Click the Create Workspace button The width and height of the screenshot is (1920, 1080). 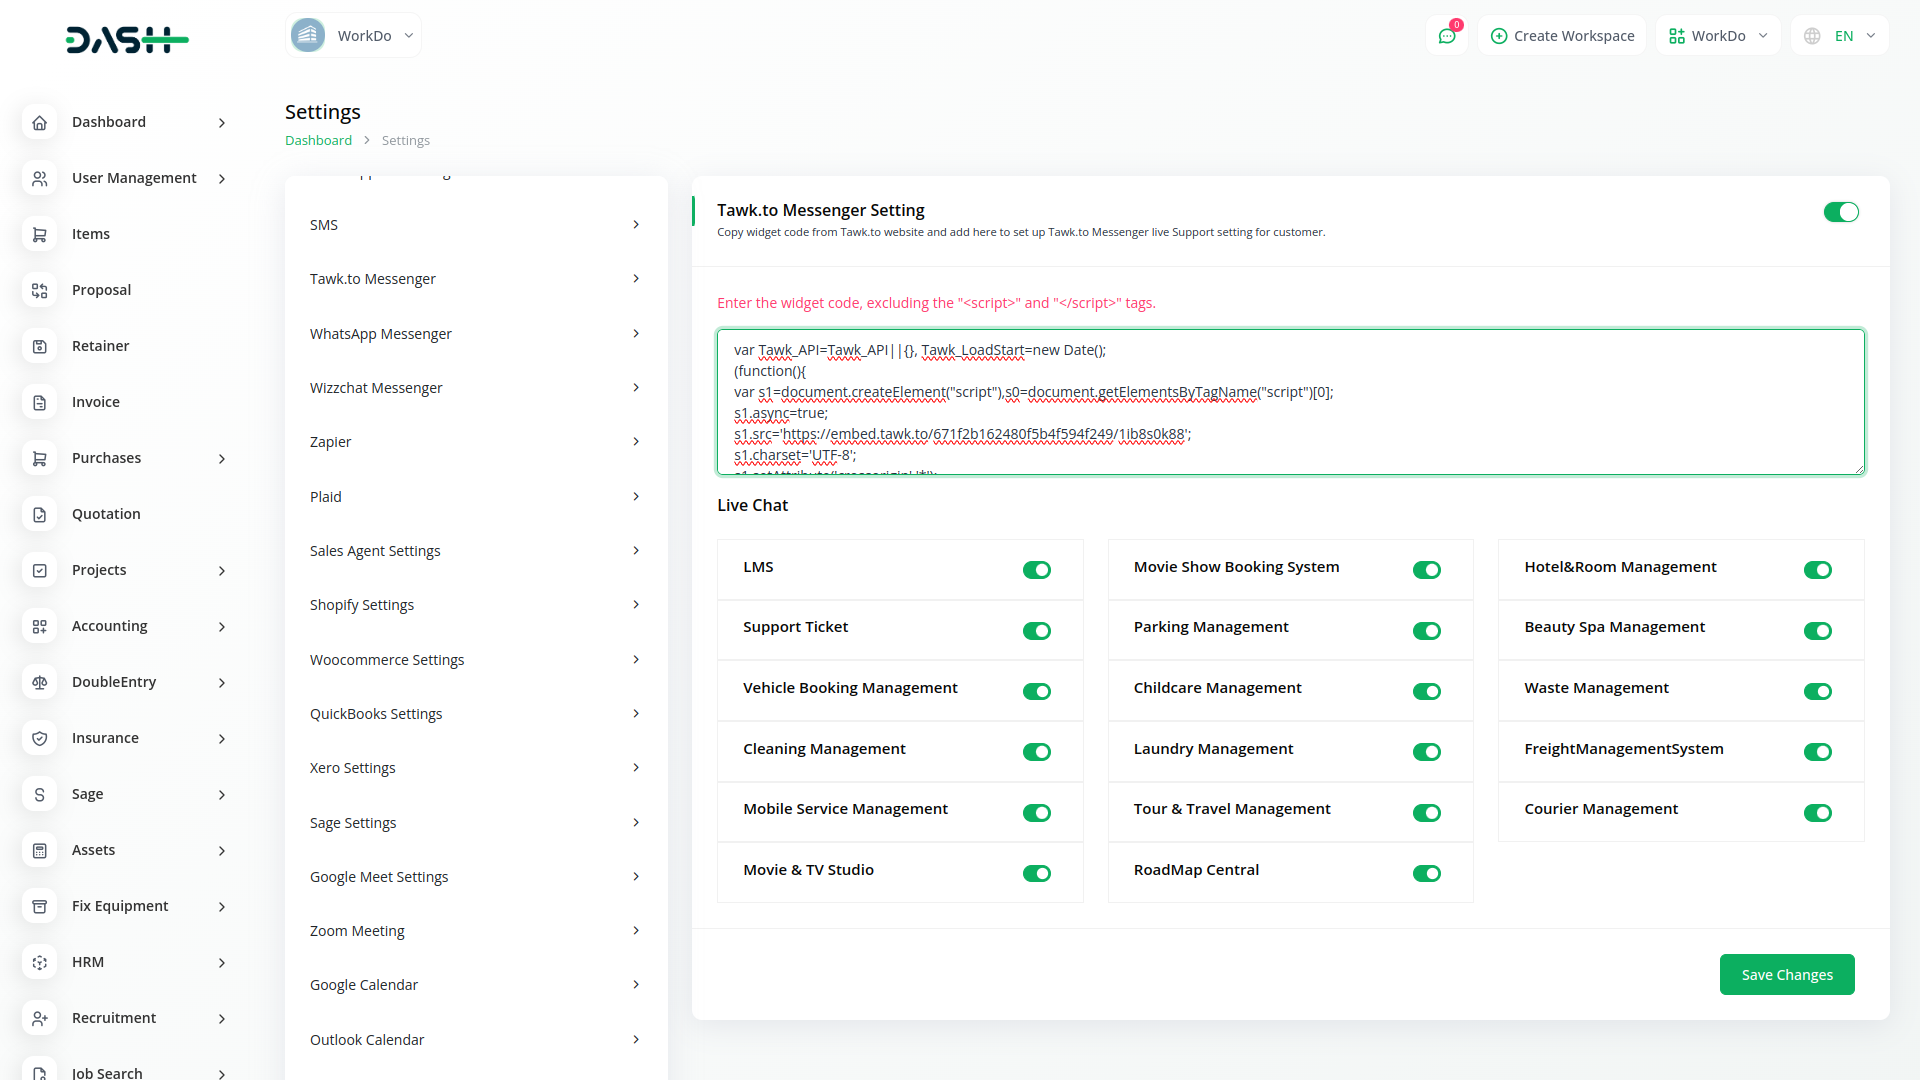pyautogui.click(x=1562, y=36)
